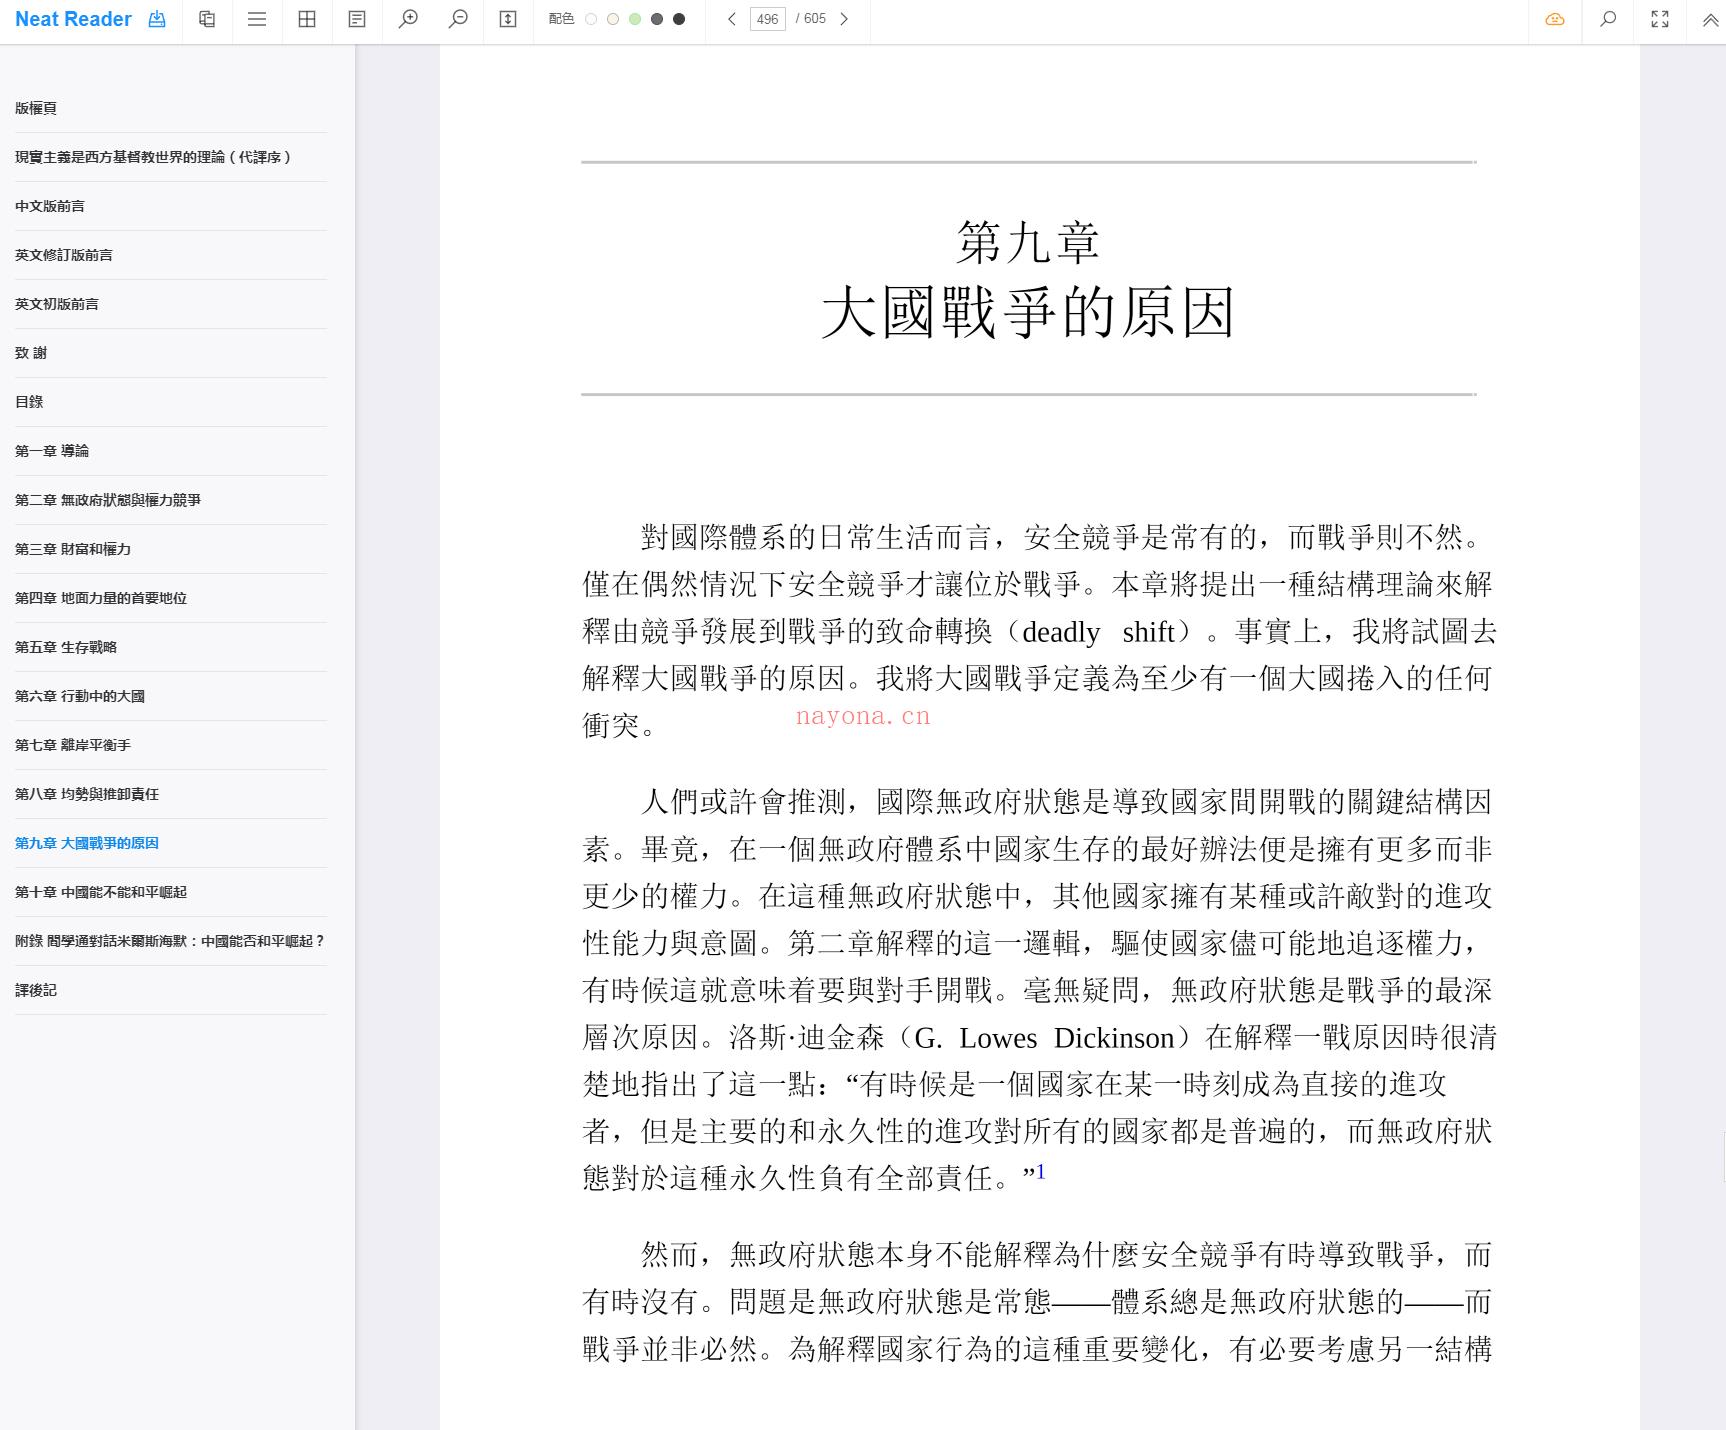The image size is (1726, 1430).
Task: Collapse the toolbar with double chevron icon
Action: [x=1711, y=20]
